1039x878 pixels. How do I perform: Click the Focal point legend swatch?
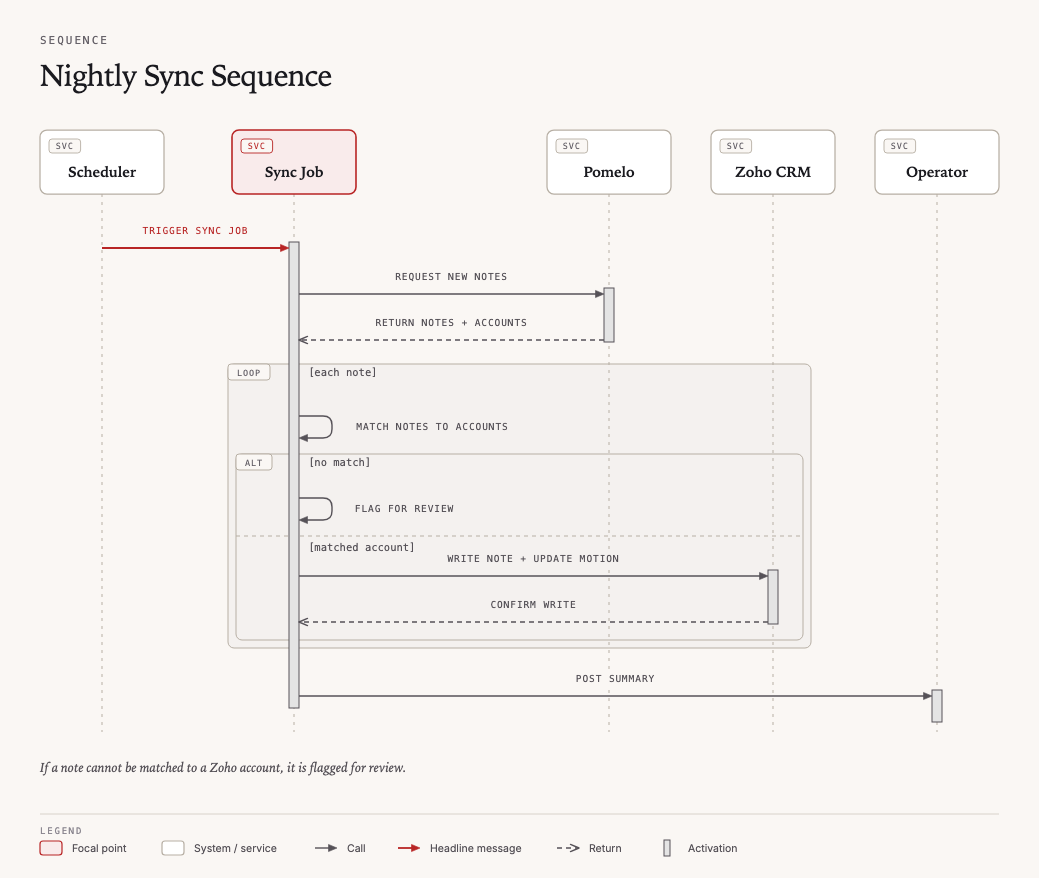tap(51, 848)
